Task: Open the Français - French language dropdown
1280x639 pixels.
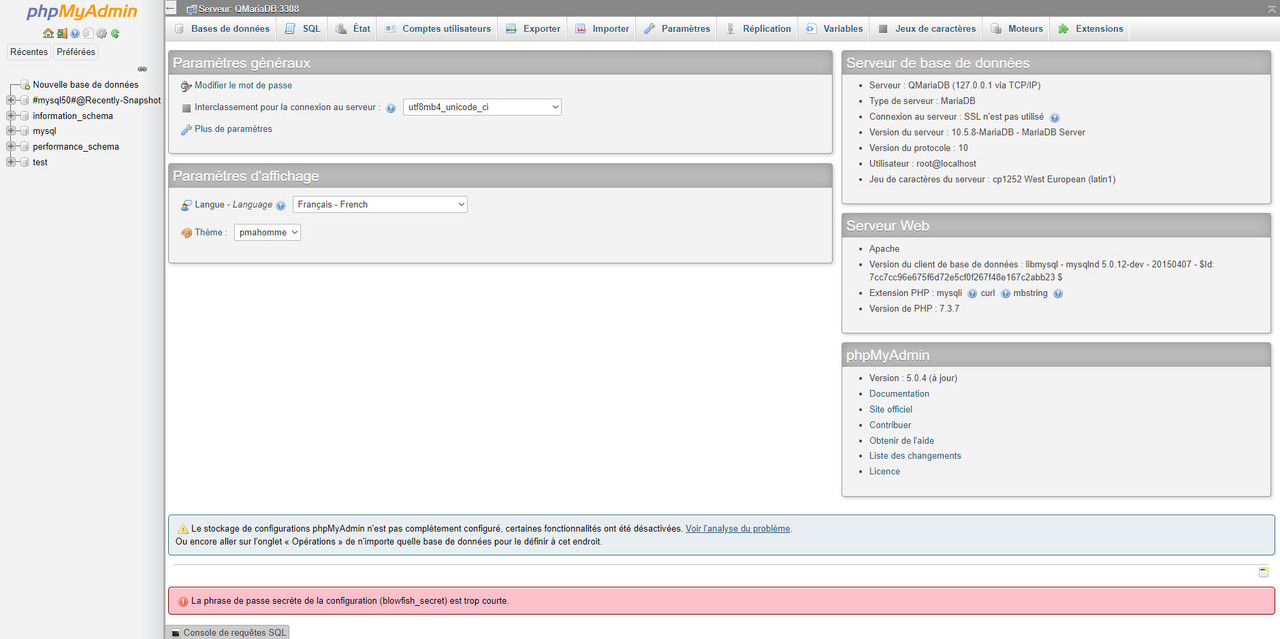Action: (380, 204)
